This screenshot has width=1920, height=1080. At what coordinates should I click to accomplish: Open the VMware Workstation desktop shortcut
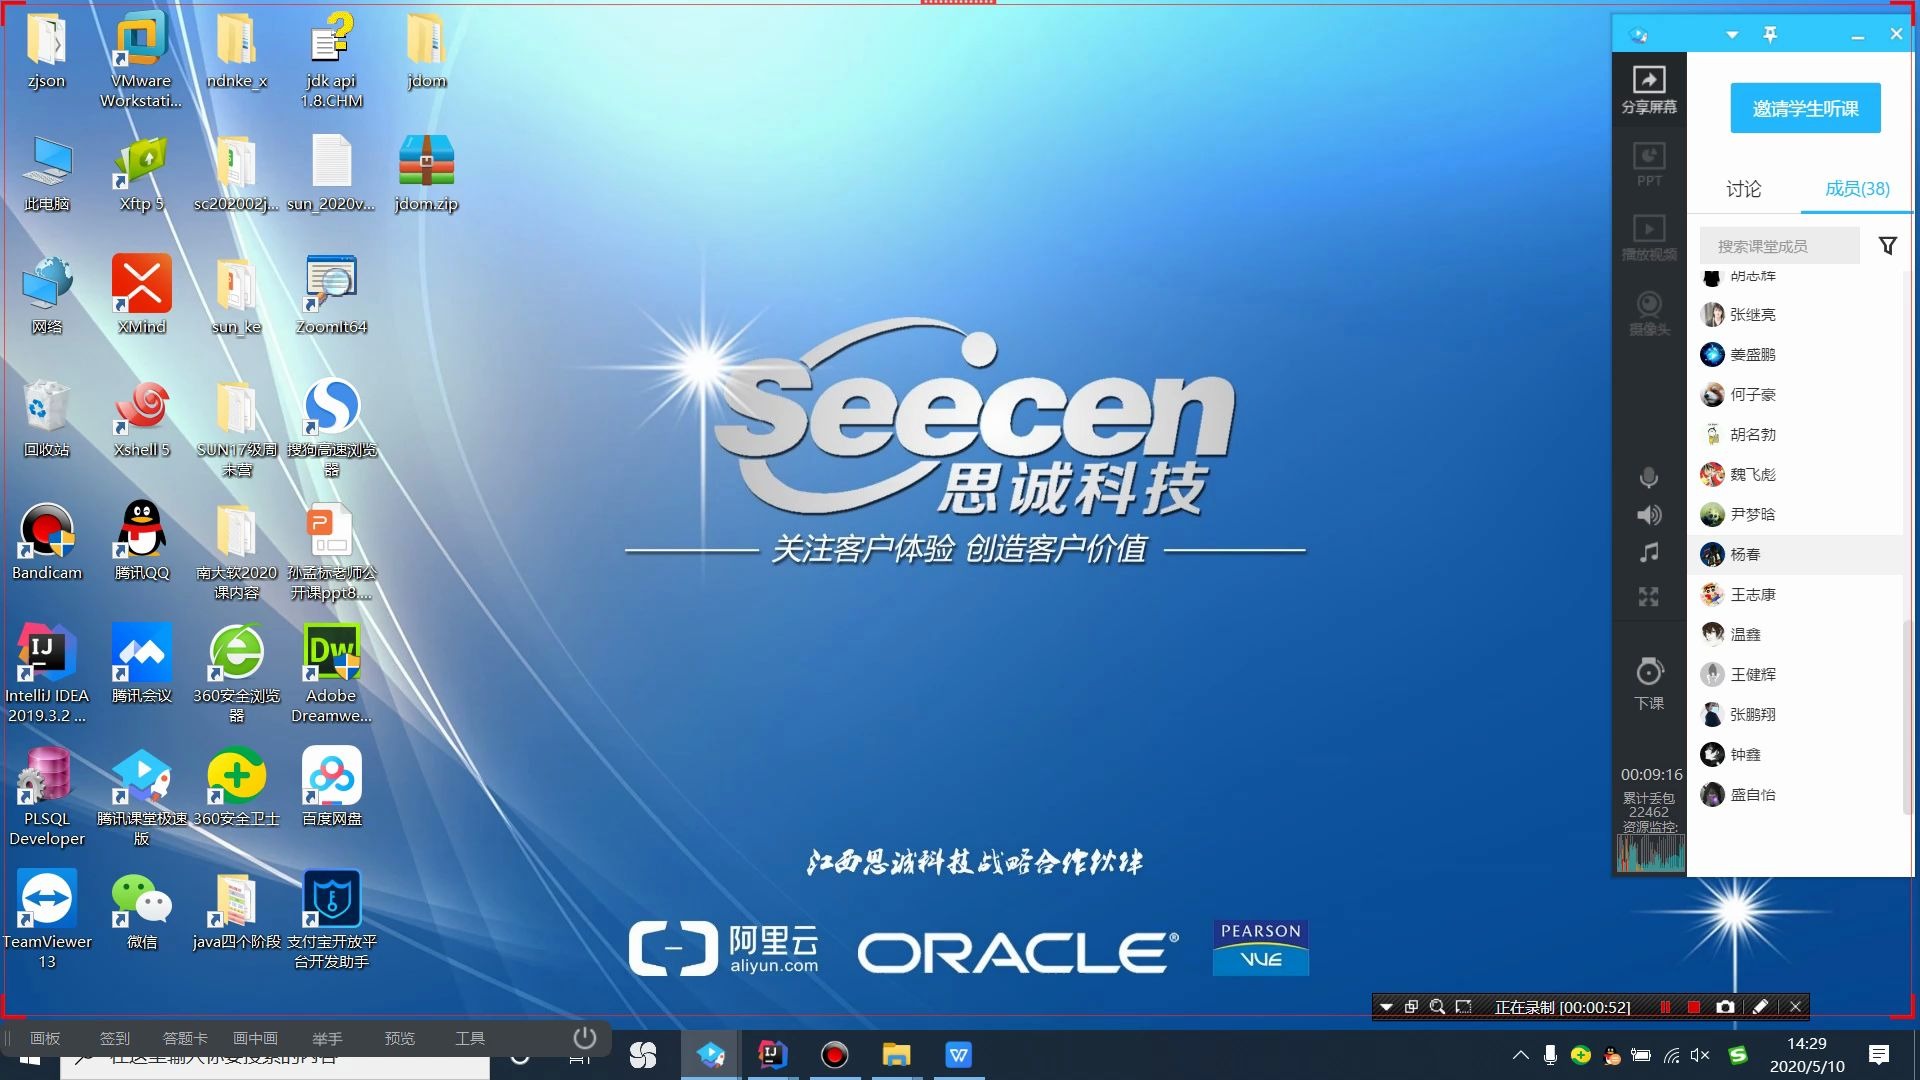[x=142, y=59]
